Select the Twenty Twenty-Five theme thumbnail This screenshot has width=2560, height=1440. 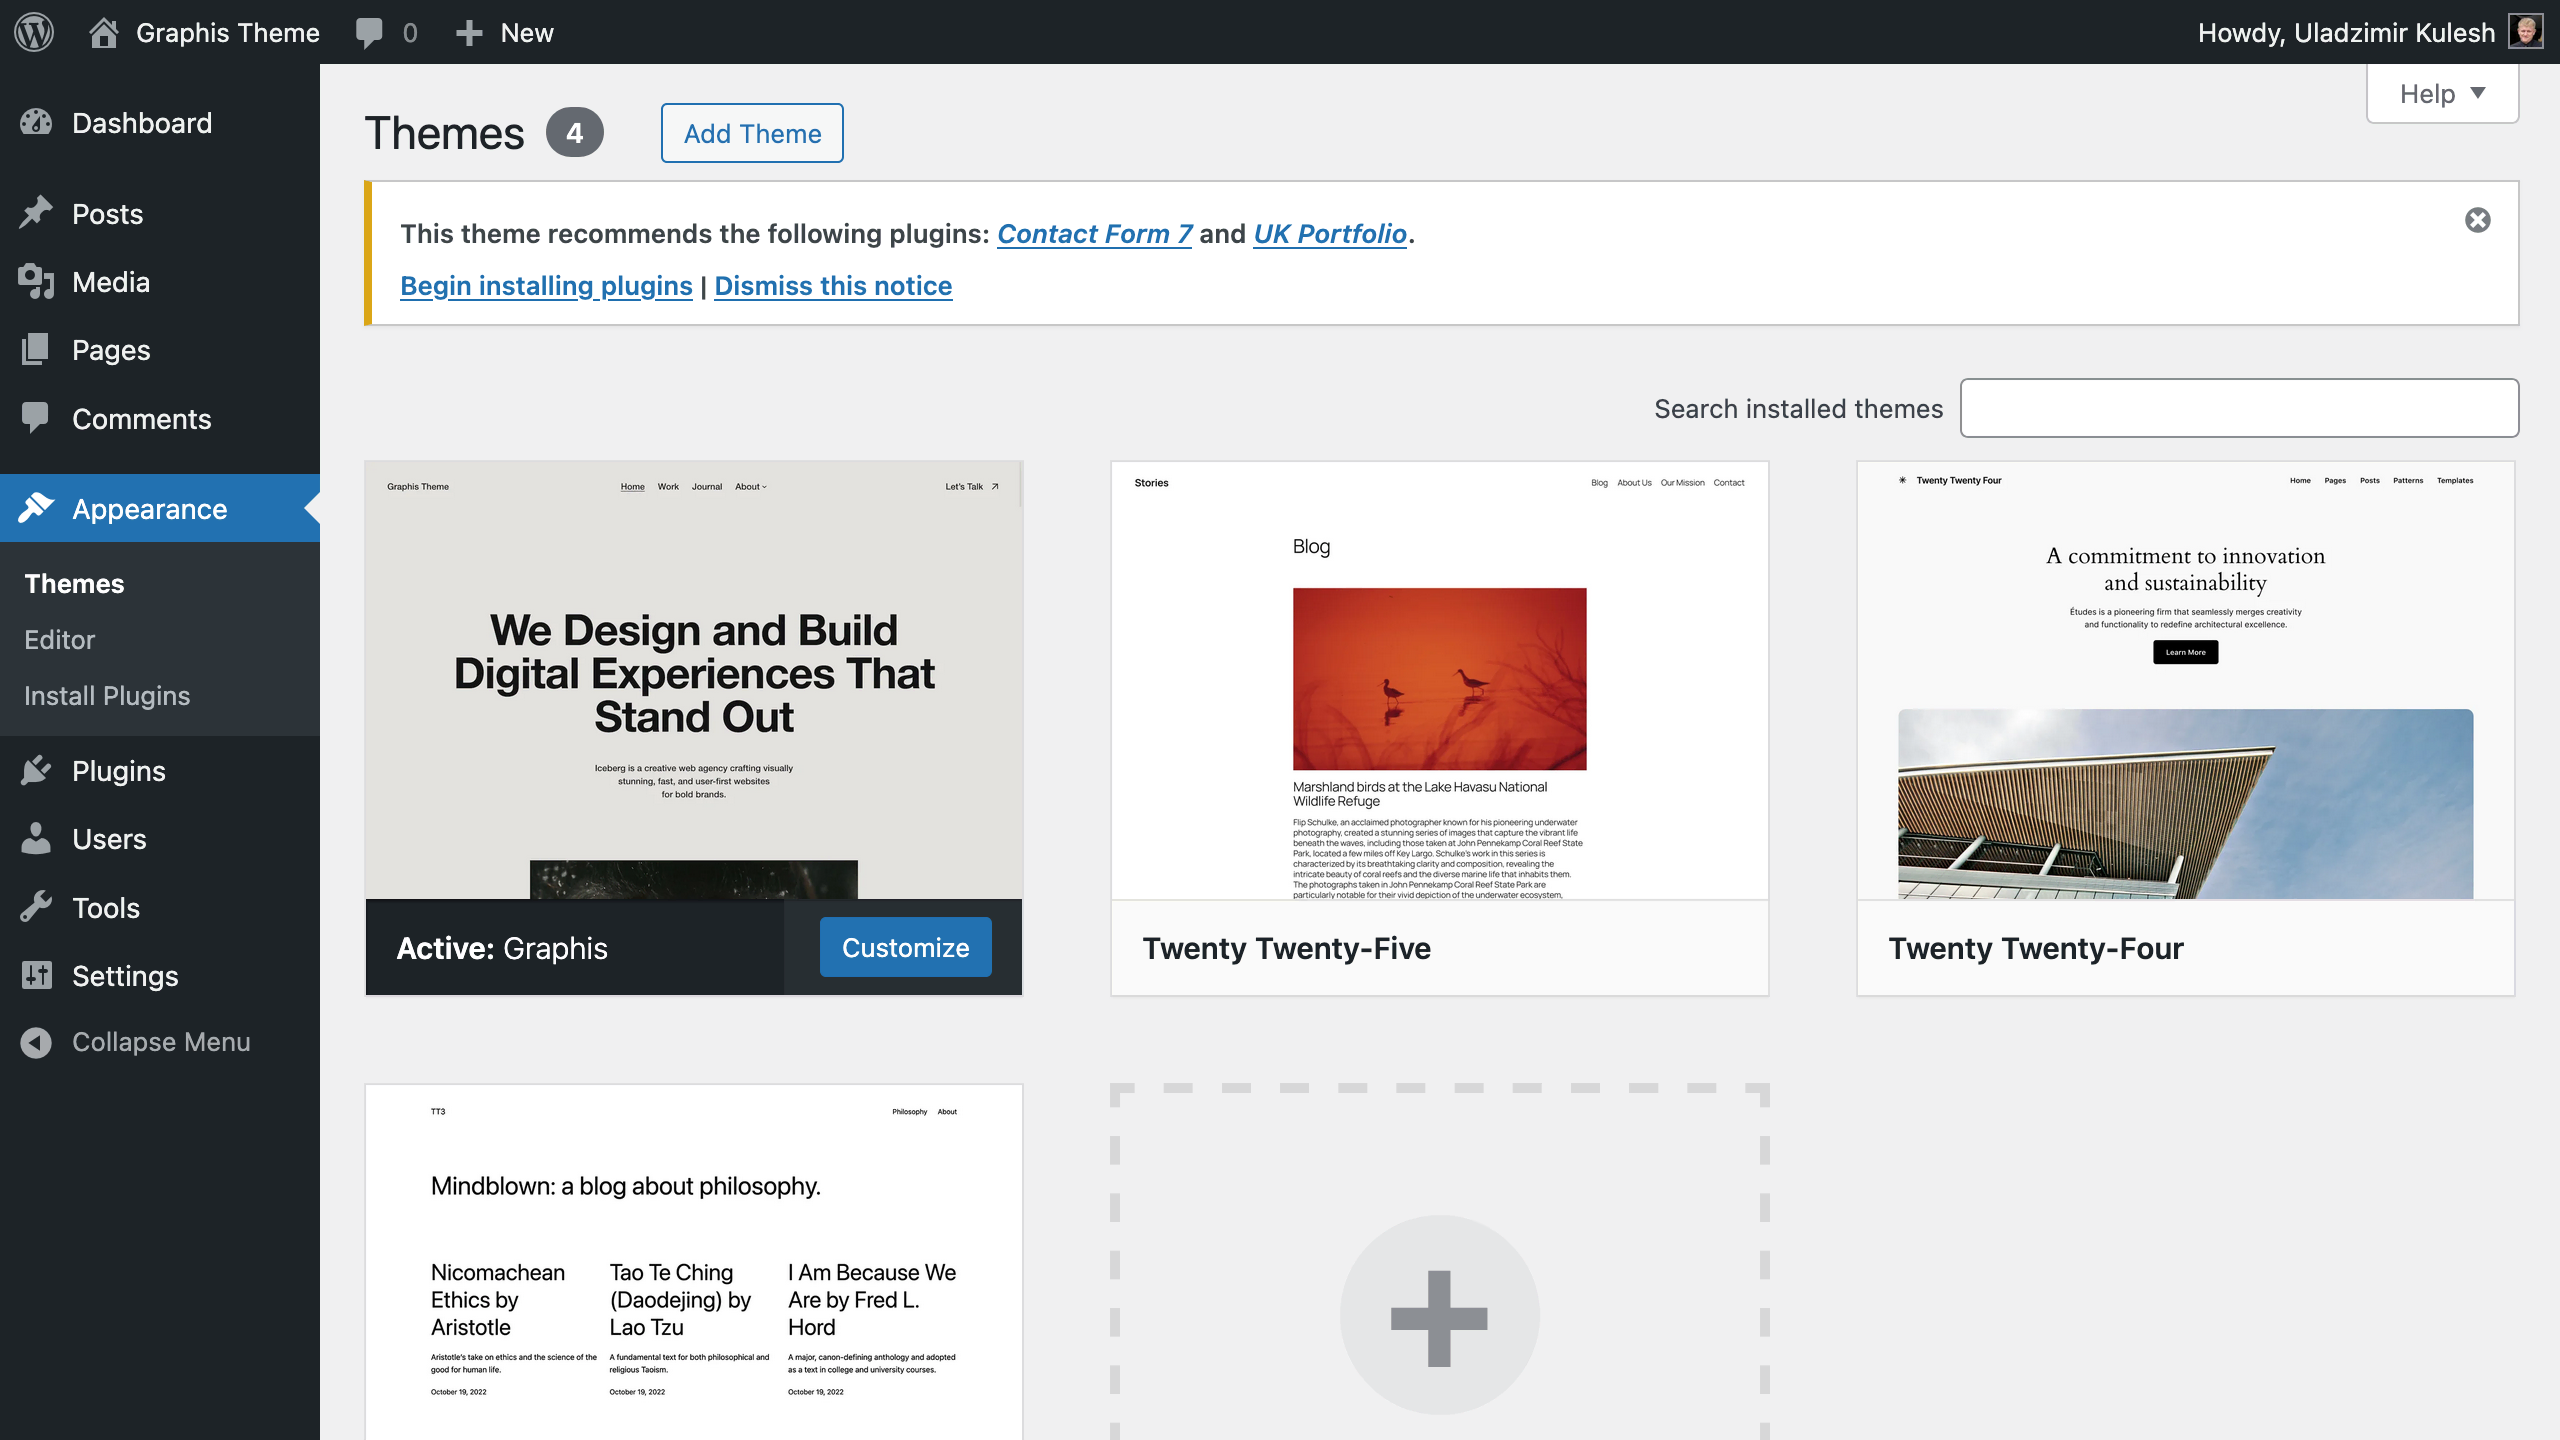click(x=1439, y=680)
